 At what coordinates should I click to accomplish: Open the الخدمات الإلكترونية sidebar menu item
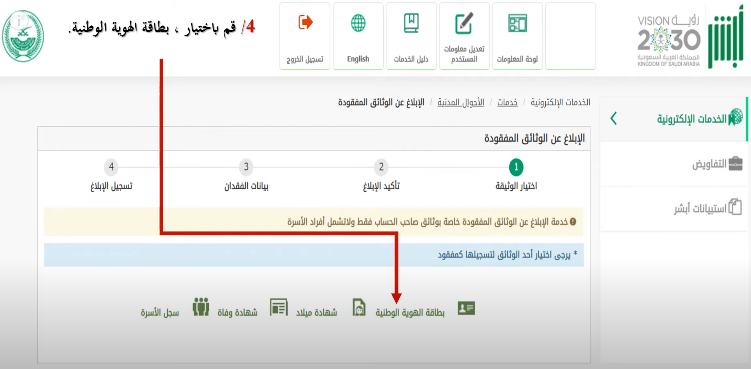(x=673, y=118)
